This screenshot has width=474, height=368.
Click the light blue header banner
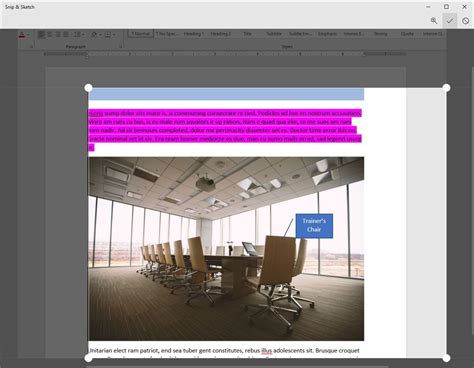[x=226, y=94]
